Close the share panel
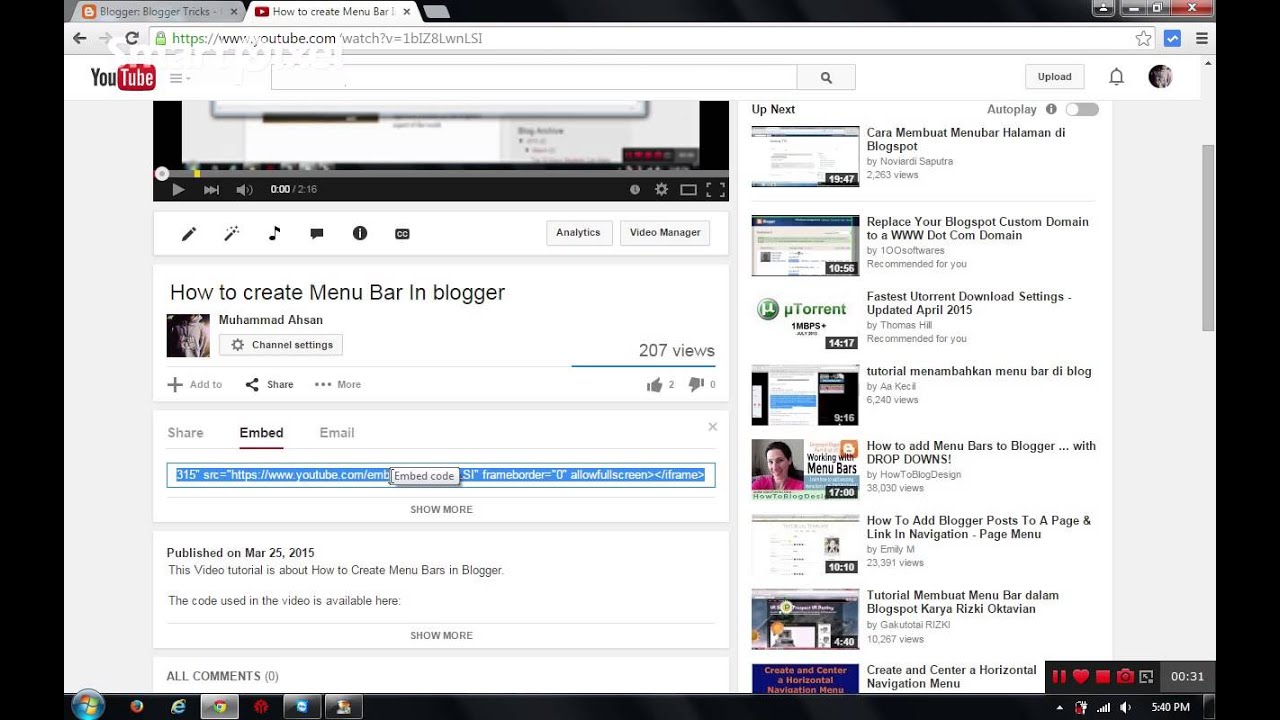Screen dimensions: 1280x720 pyautogui.click(x=713, y=427)
